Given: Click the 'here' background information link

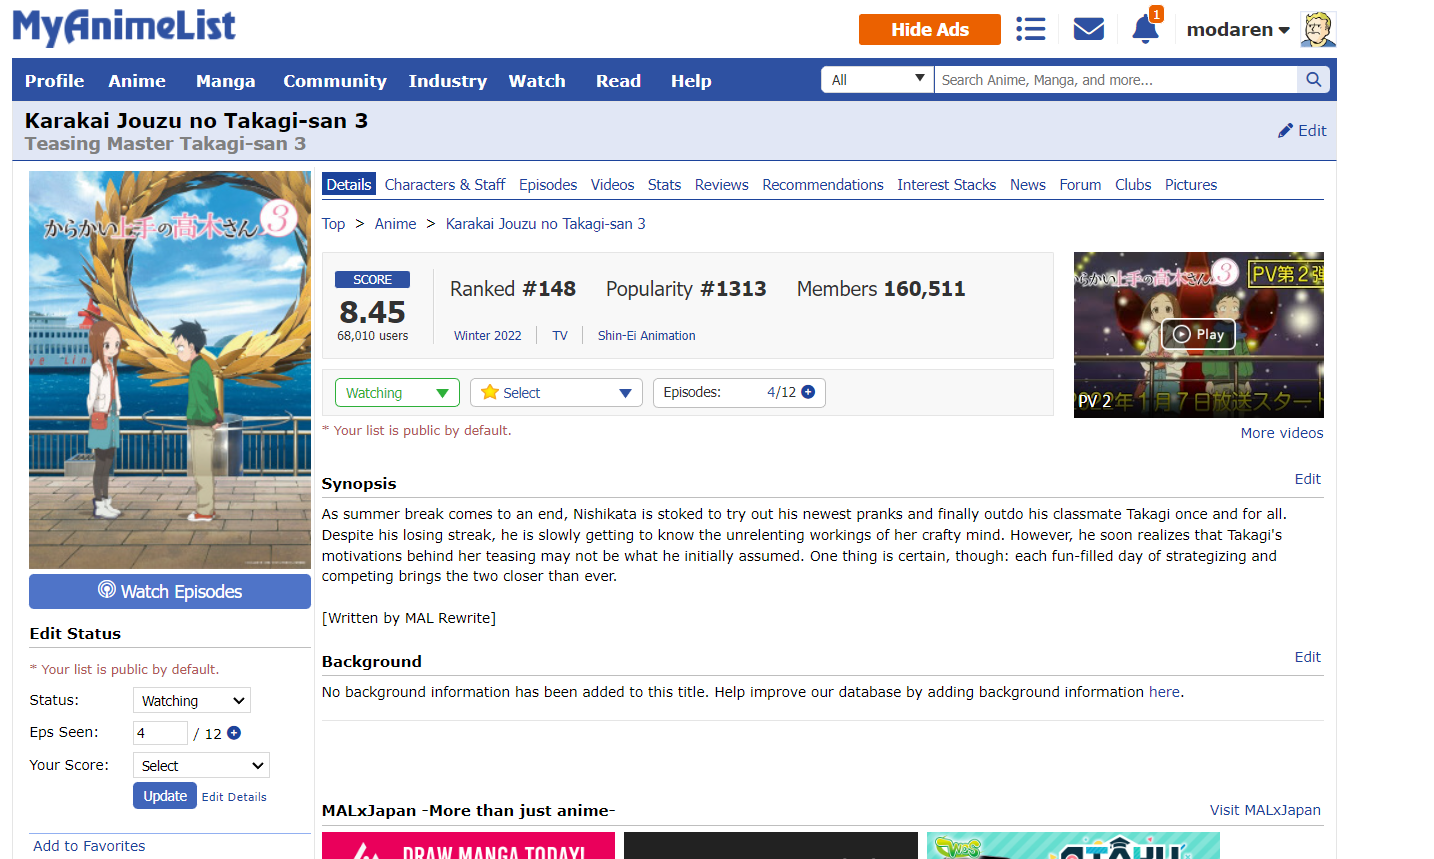Looking at the screenshot, I should coord(1164,692).
